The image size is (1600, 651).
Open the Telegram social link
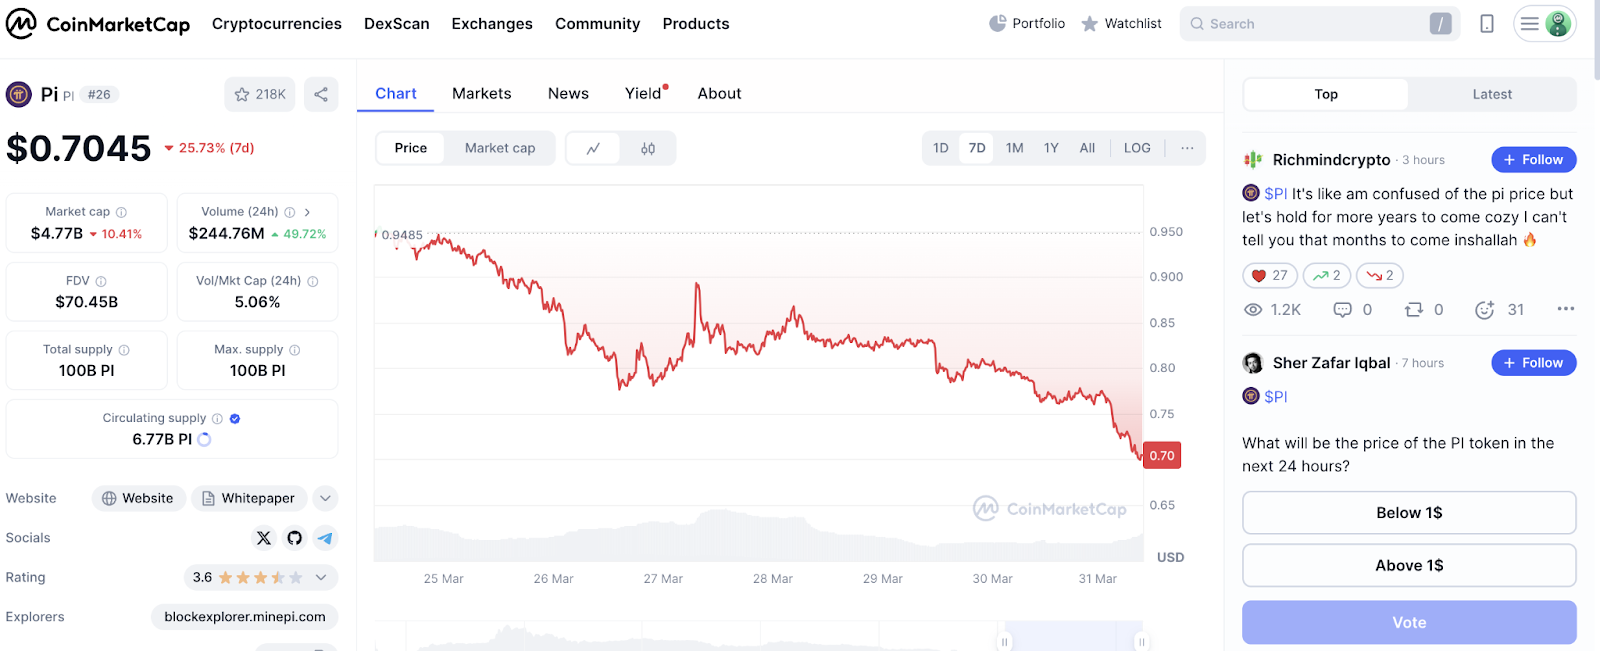point(325,538)
